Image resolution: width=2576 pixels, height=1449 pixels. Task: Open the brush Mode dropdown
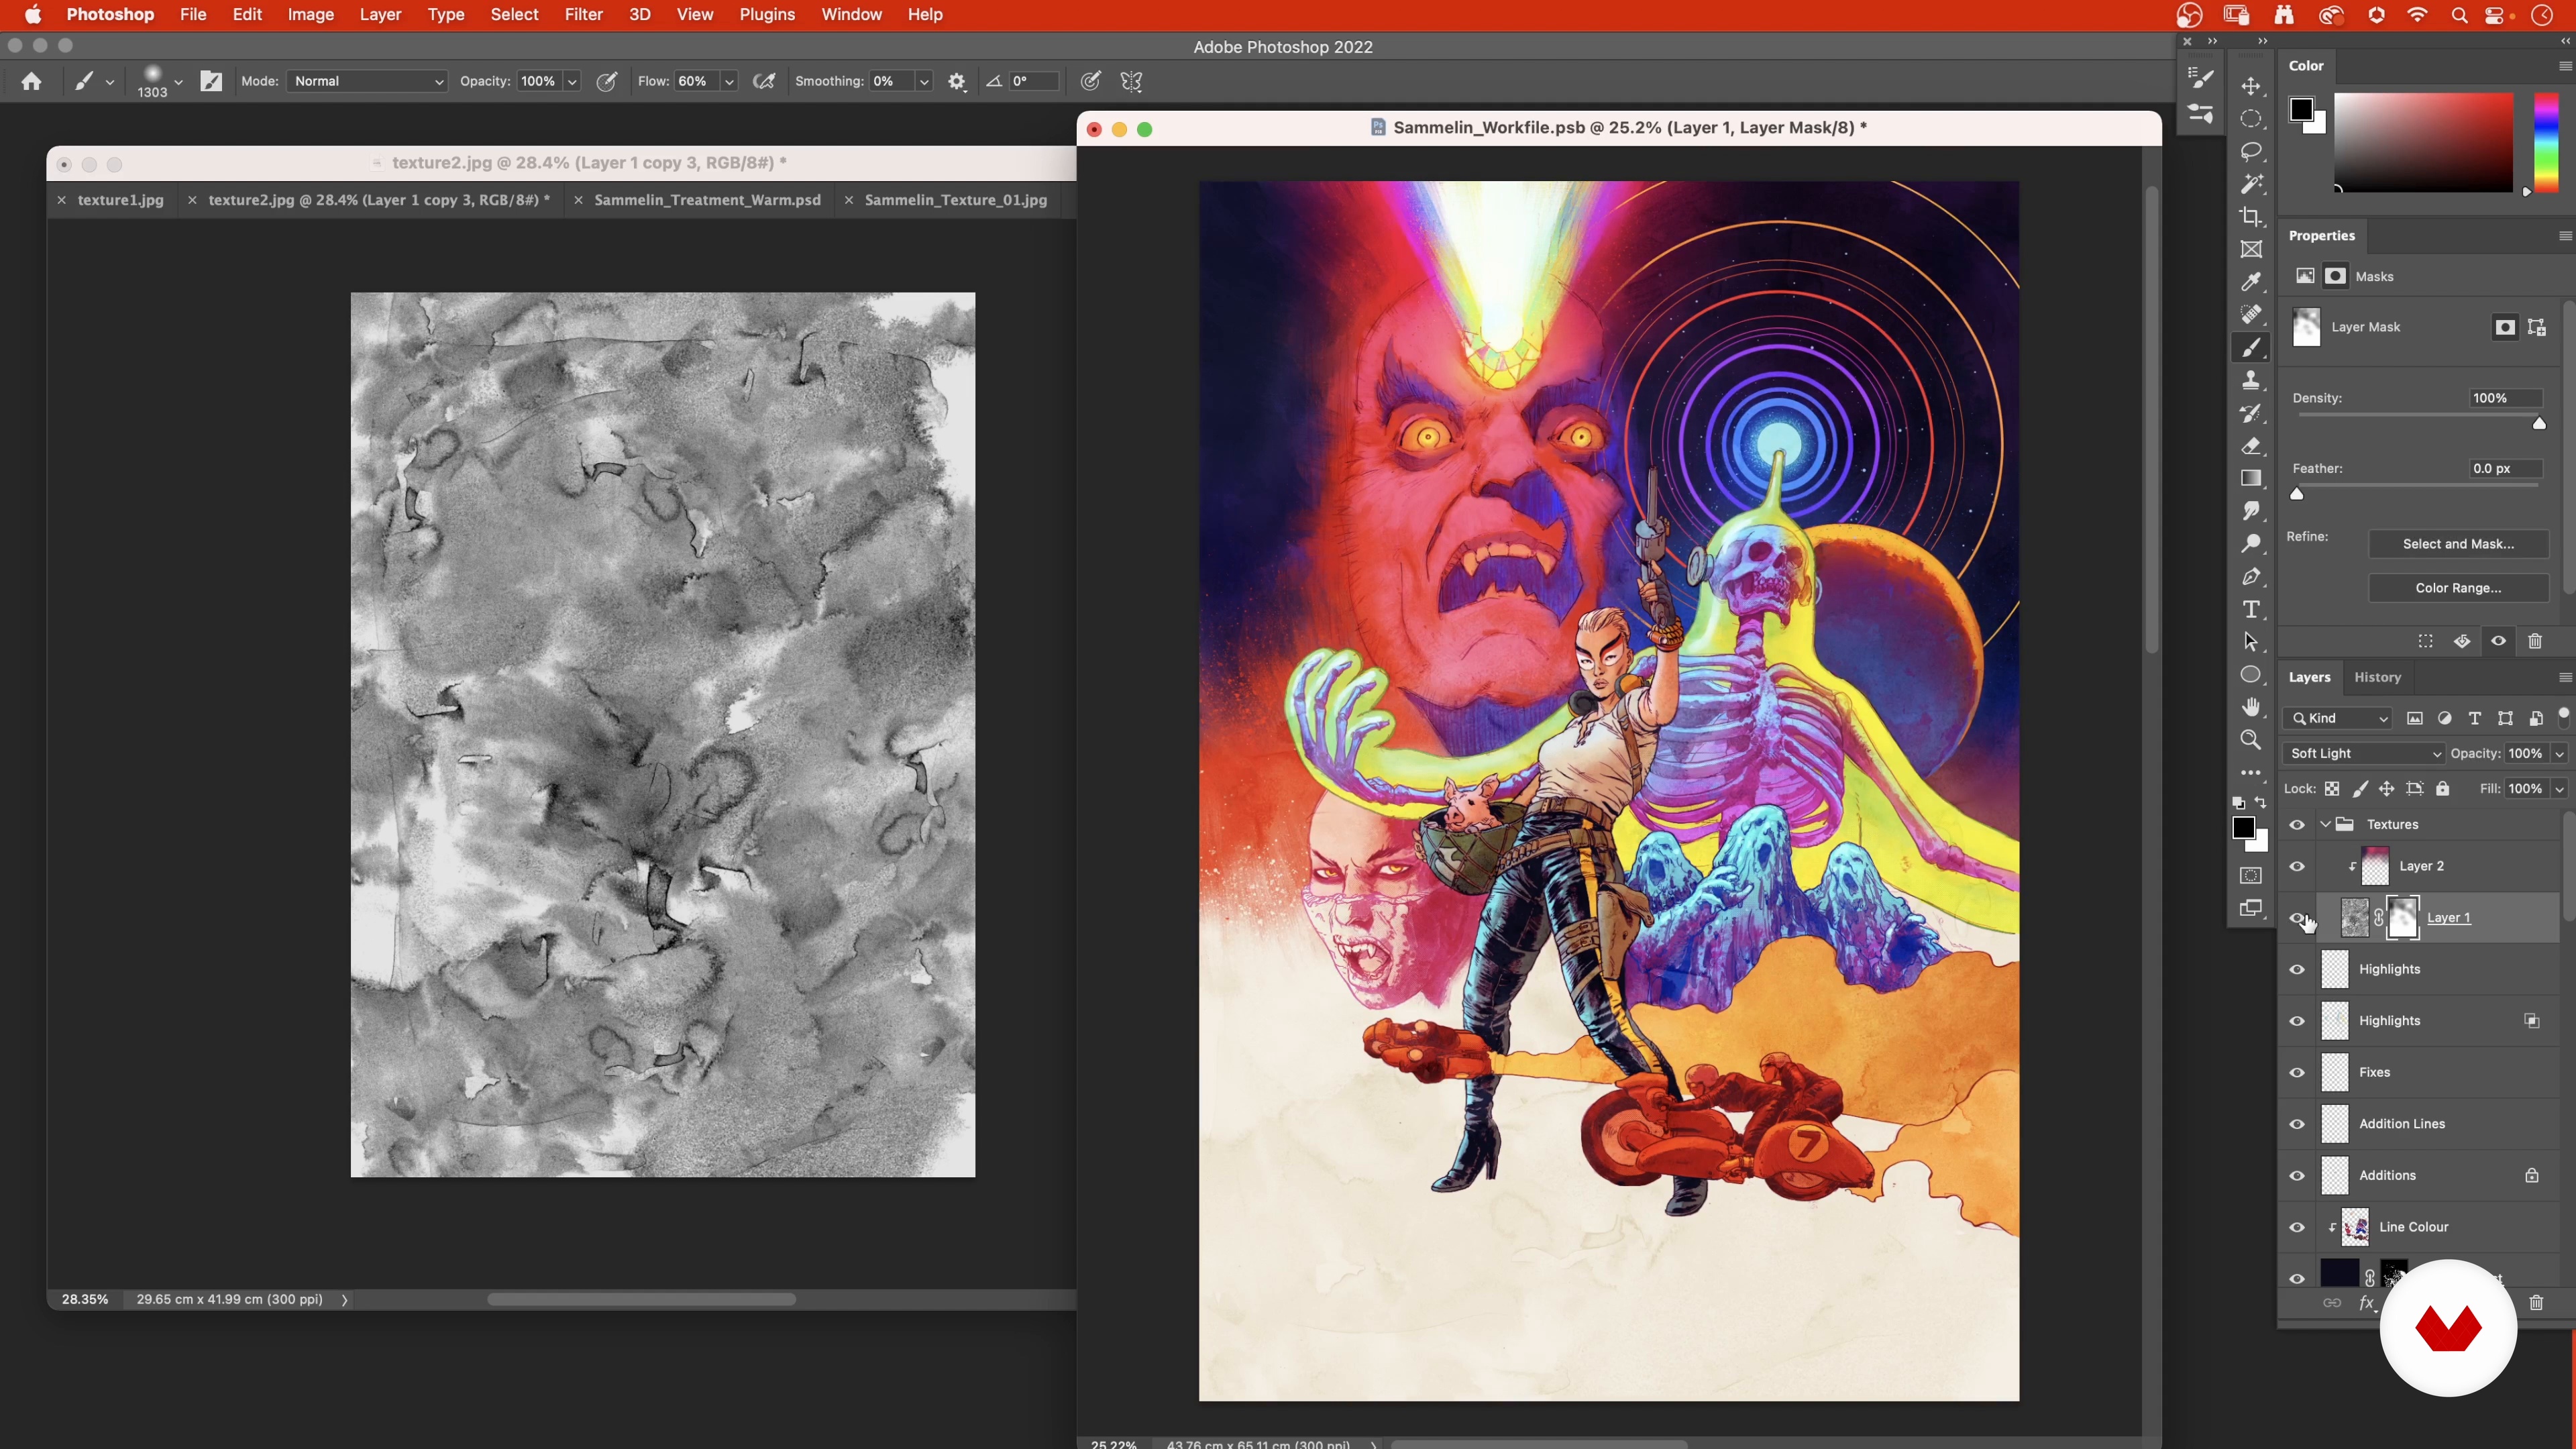tap(367, 81)
